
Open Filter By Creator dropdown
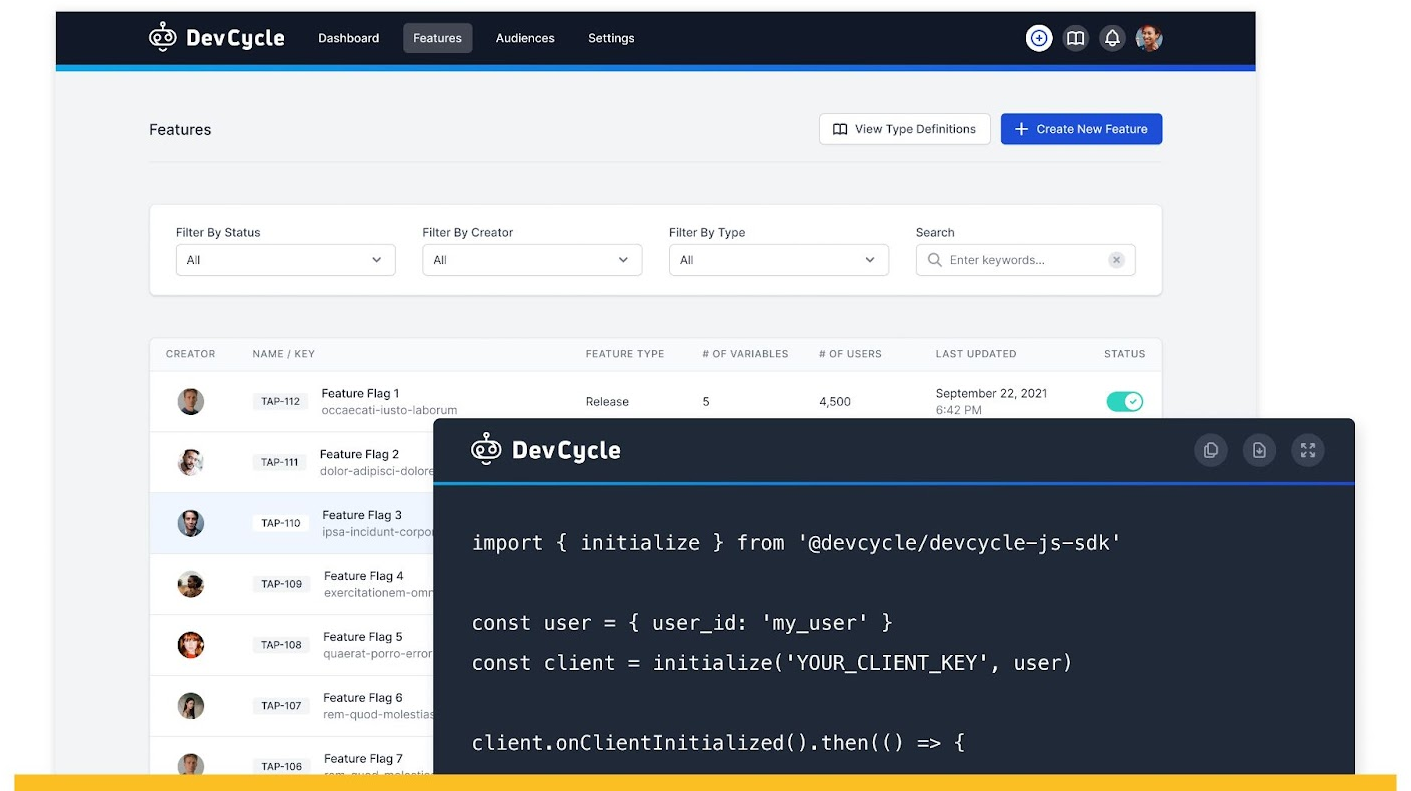click(x=532, y=260)
